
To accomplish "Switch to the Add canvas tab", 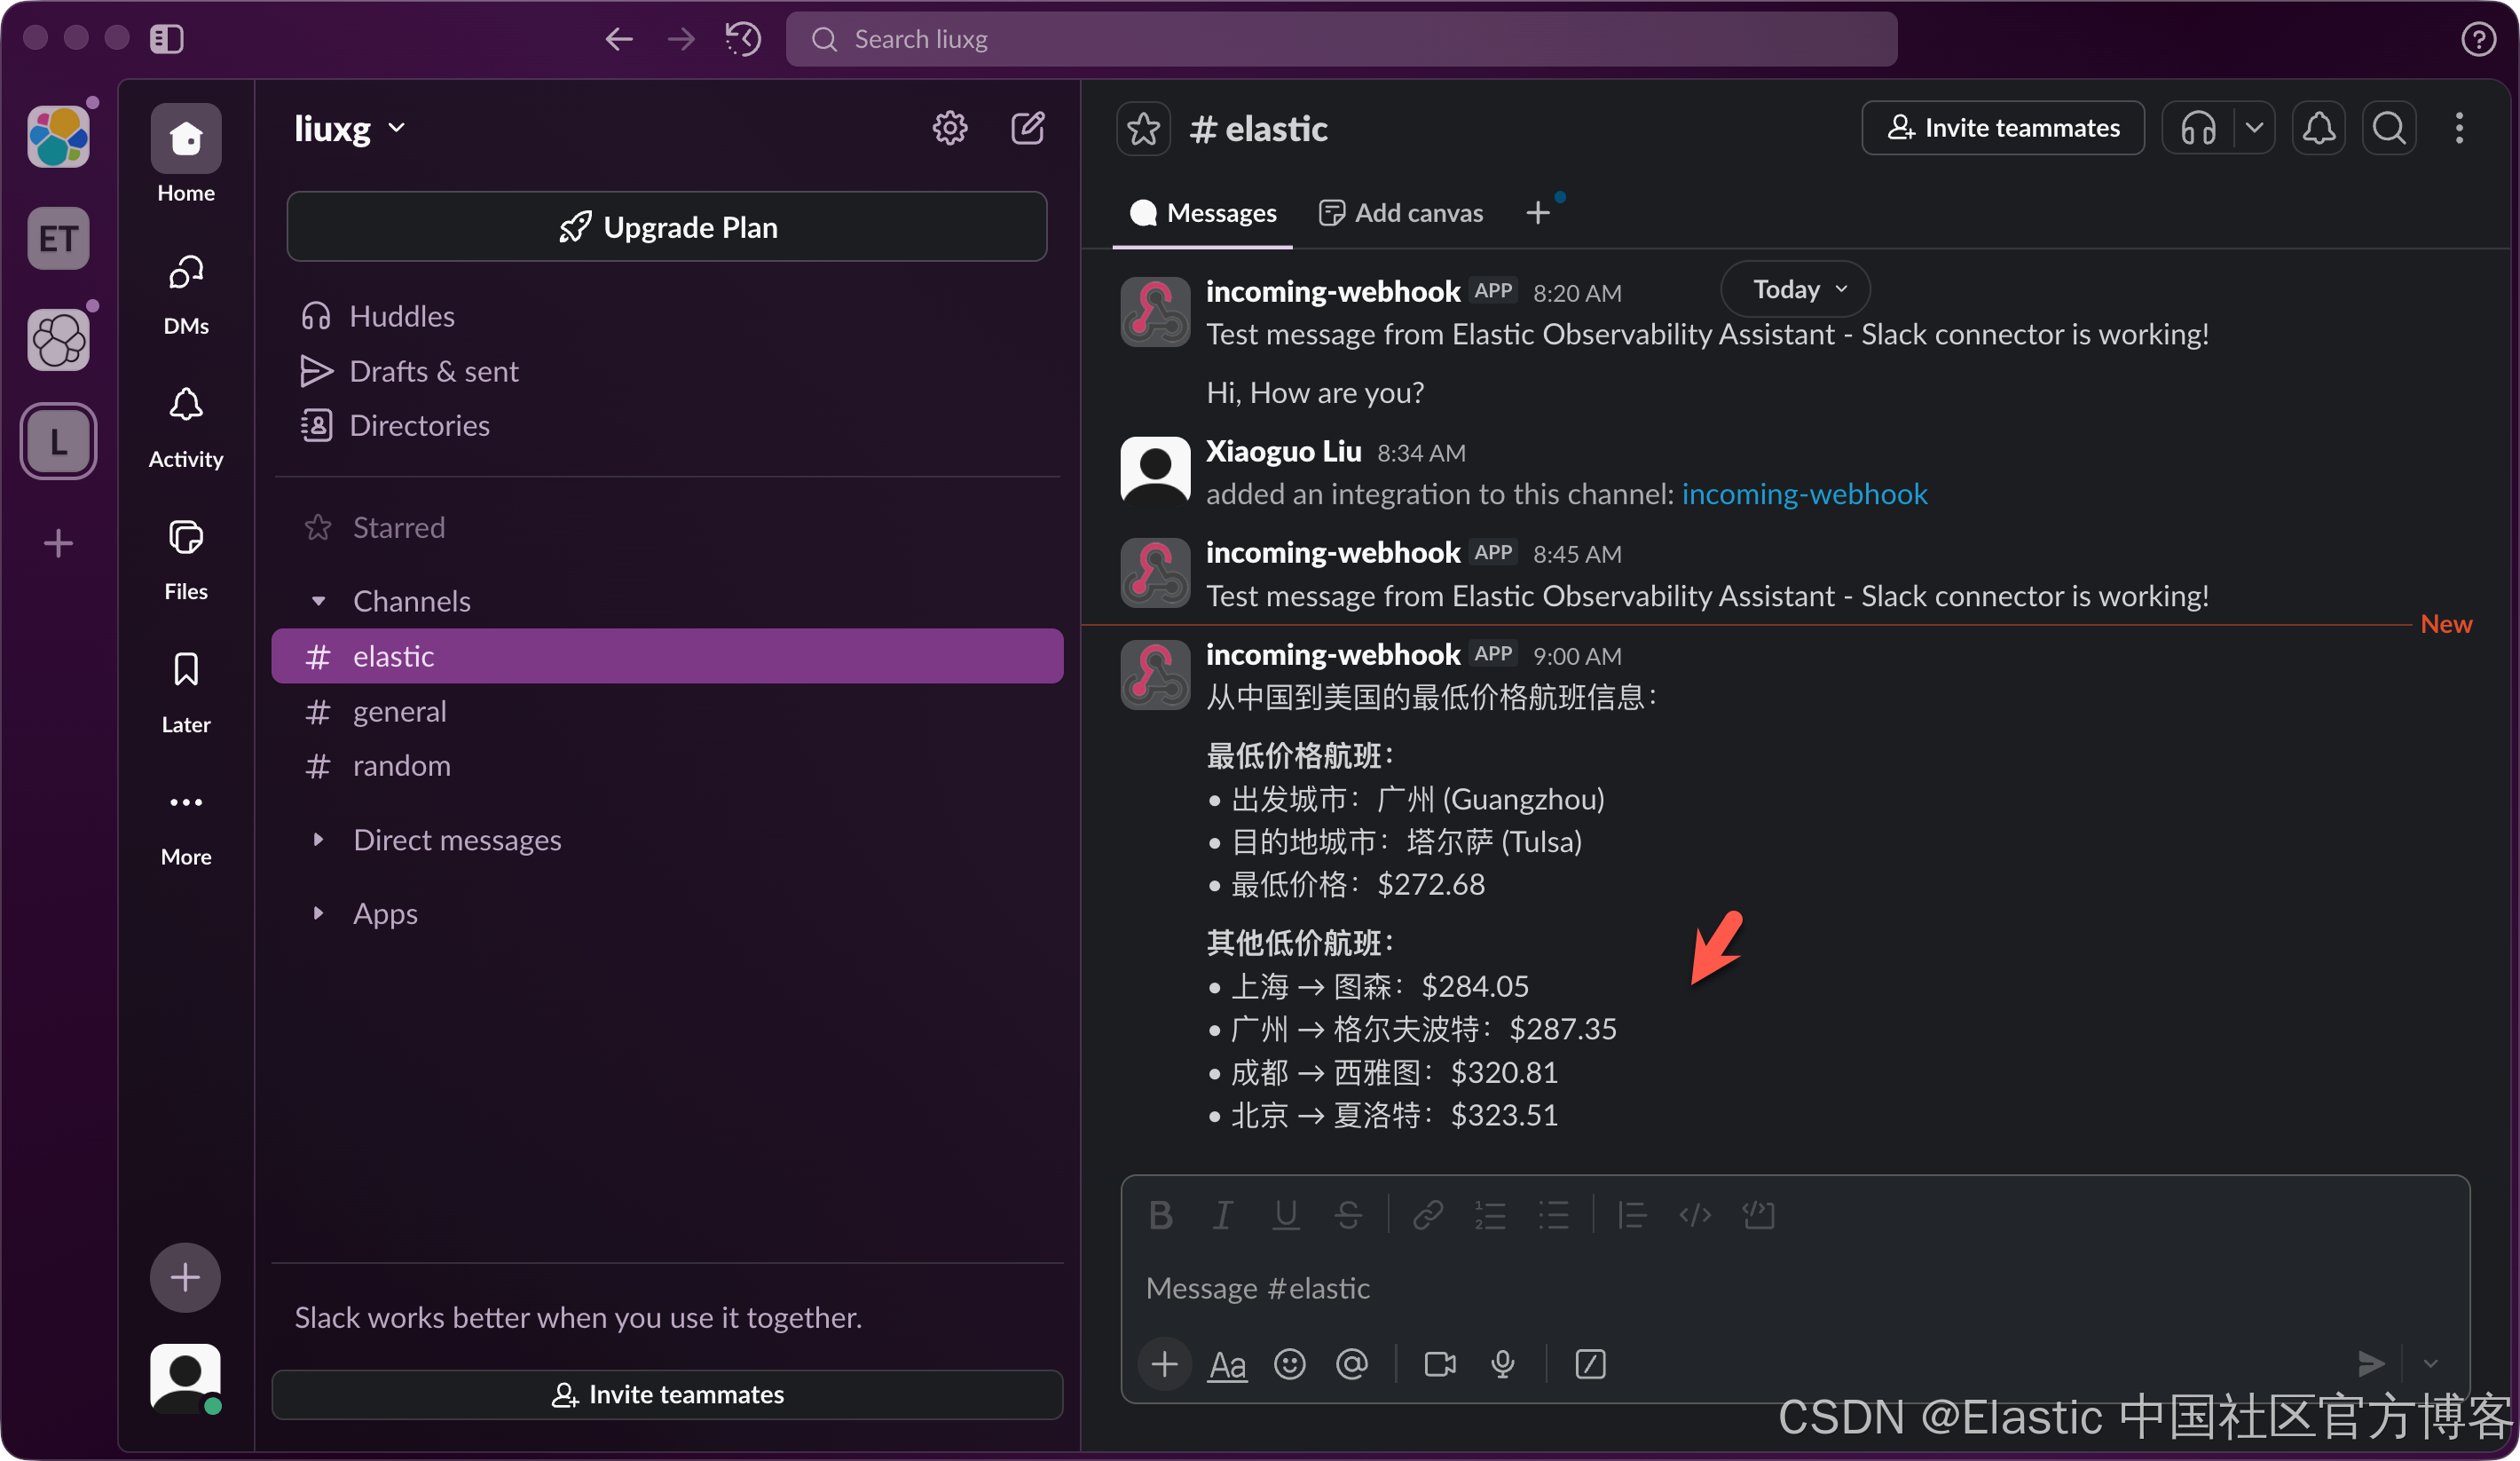I will [x=1401, y=213].
